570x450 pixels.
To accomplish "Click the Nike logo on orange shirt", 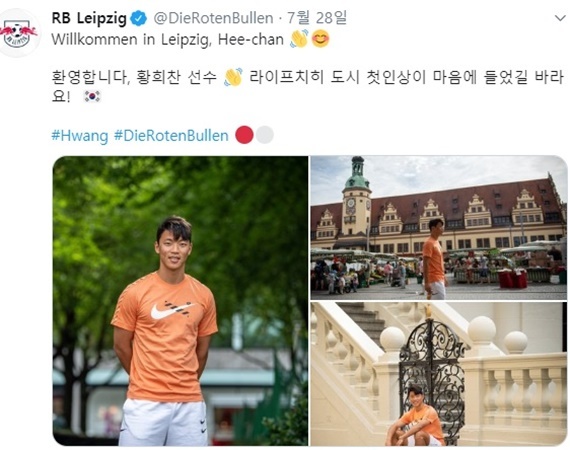I will [173, 310].
